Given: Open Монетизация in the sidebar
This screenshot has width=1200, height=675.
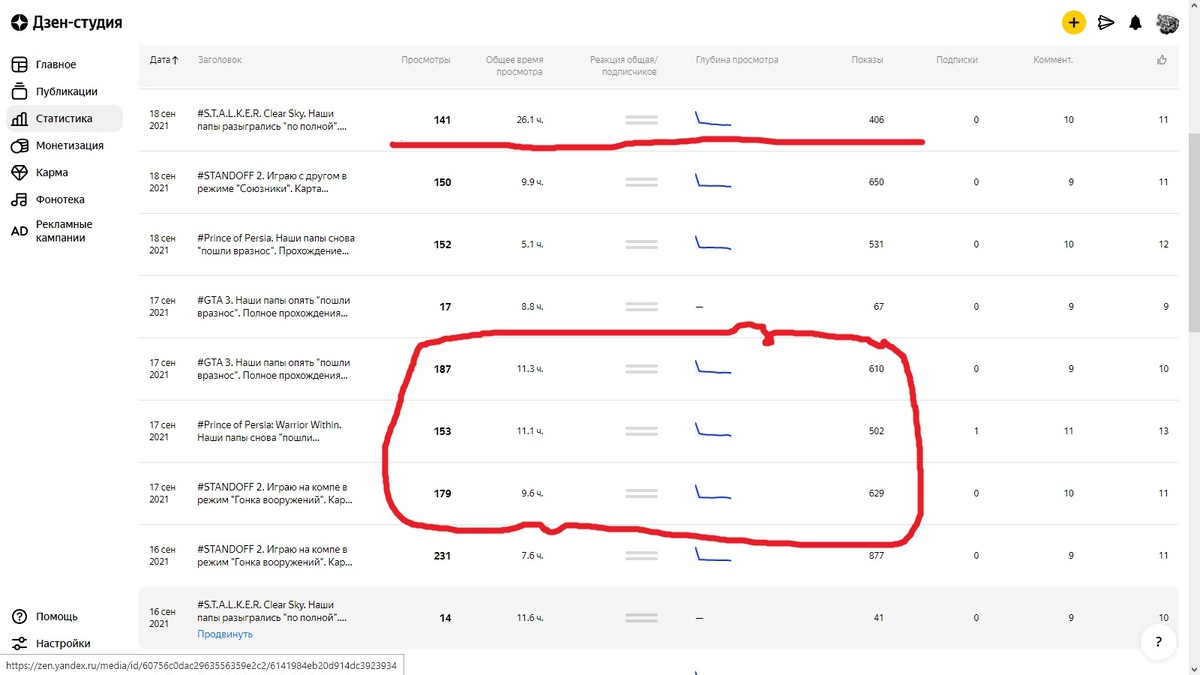Looking at the screenshot, I should tap(70, 146).
